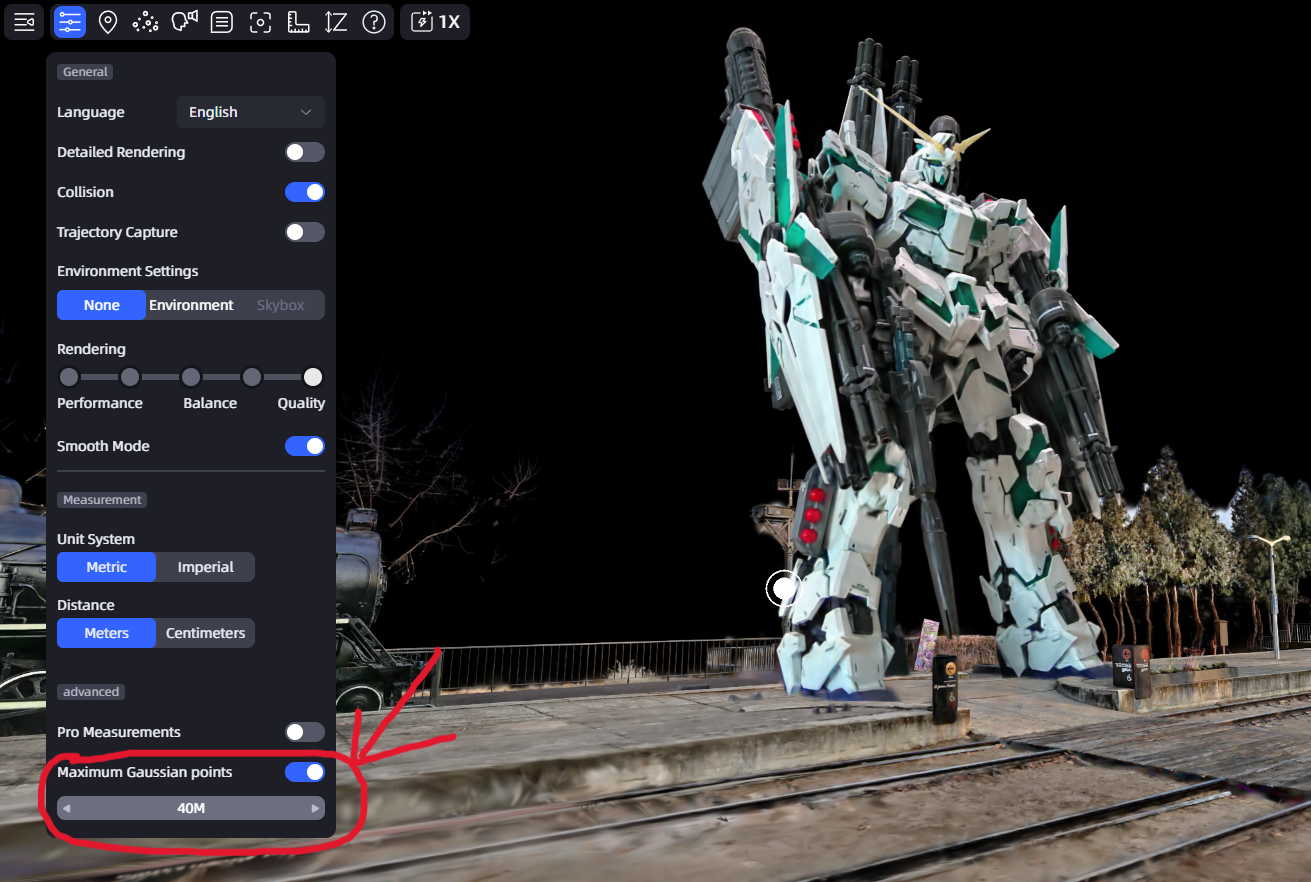Click the settings sliders icon

(69, 21)
